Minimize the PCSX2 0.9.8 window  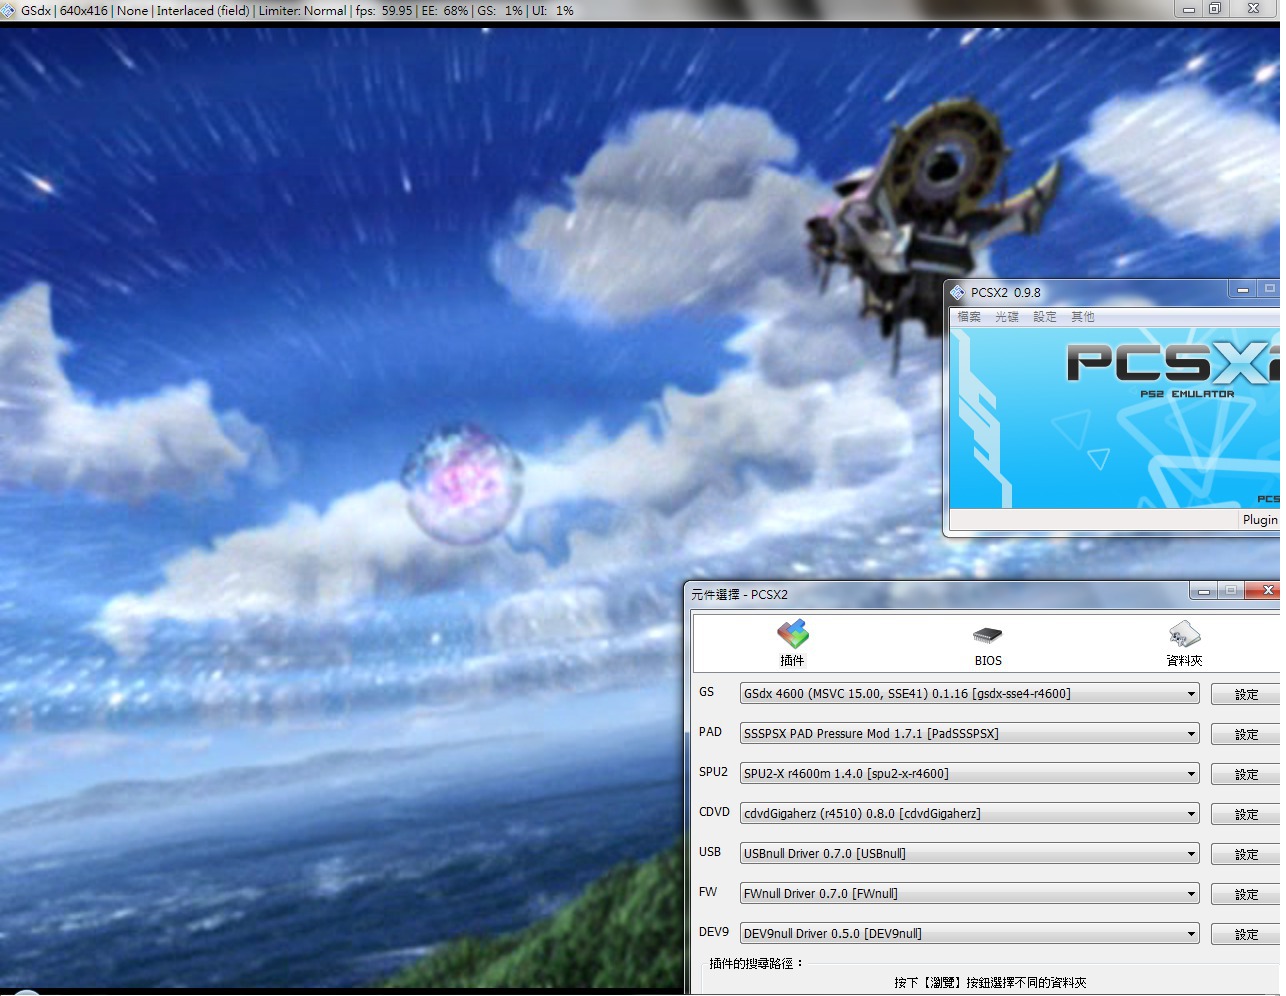[1242, 289]
